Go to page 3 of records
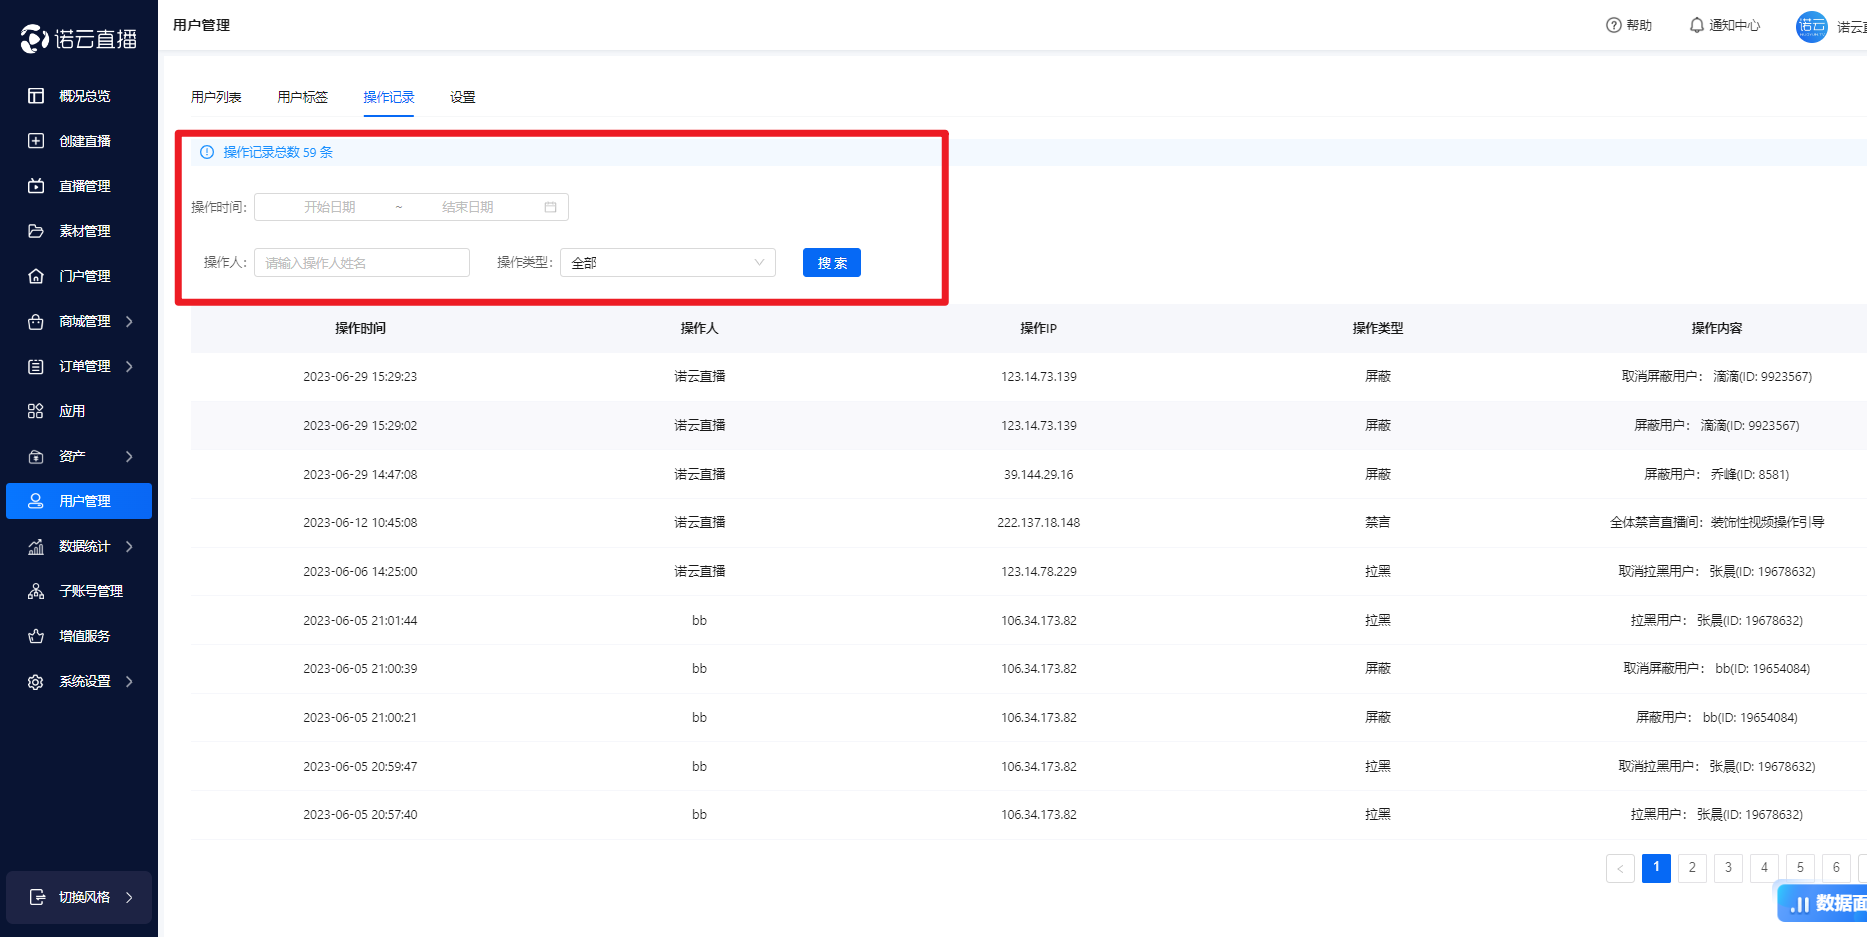This screenshot has width=1867, height=937. click(x=1728, y=868)
